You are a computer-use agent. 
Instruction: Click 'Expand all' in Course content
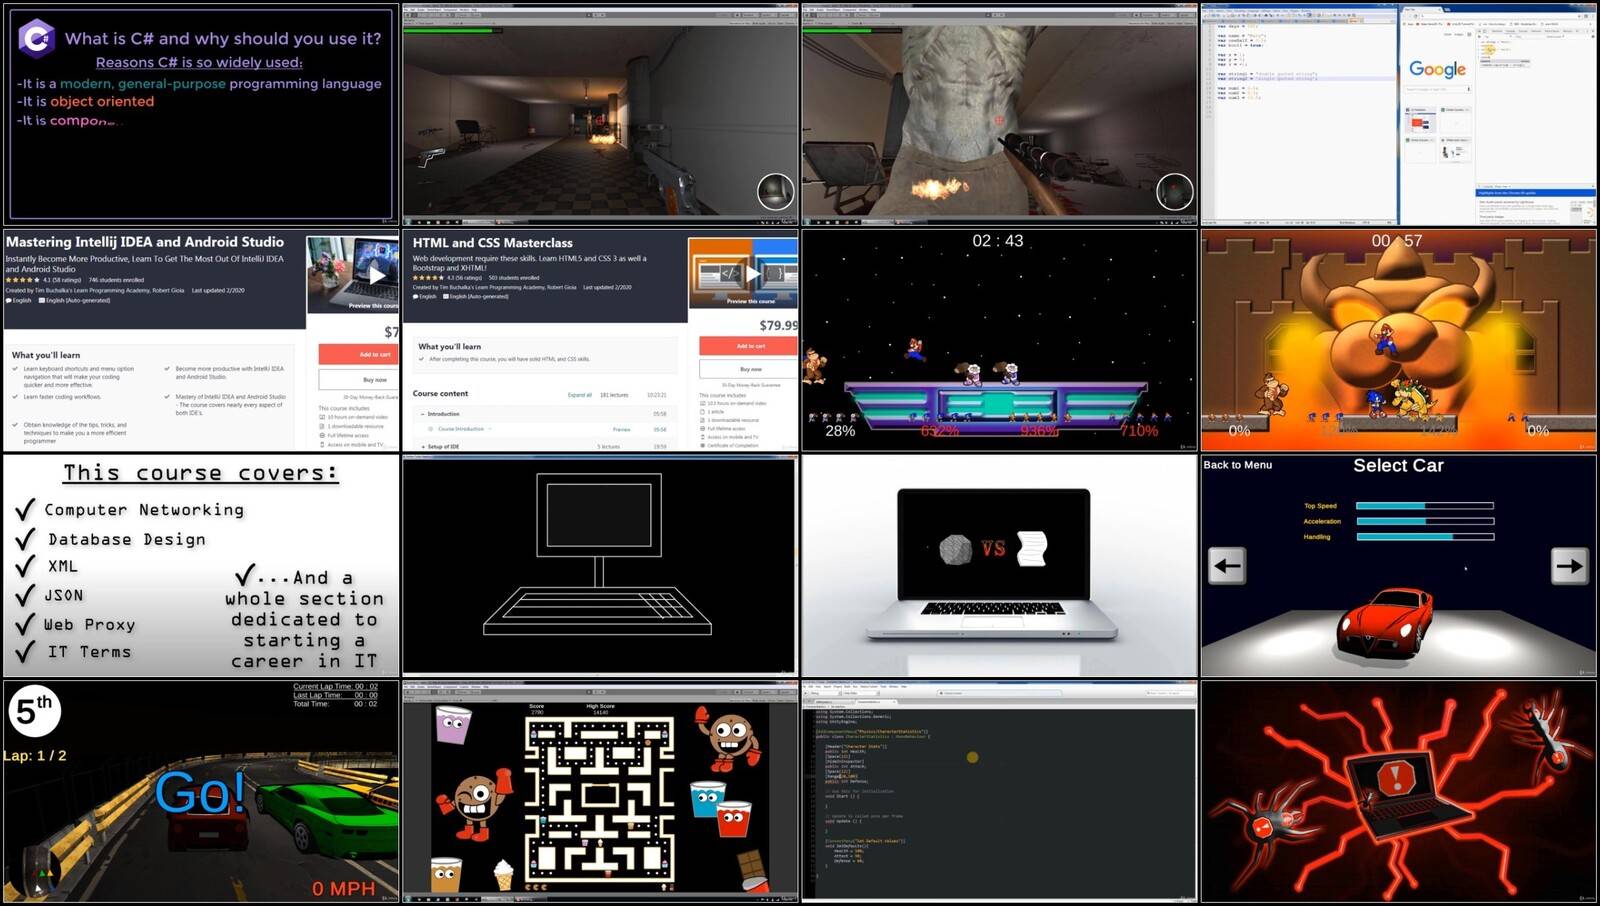[579, 395]
